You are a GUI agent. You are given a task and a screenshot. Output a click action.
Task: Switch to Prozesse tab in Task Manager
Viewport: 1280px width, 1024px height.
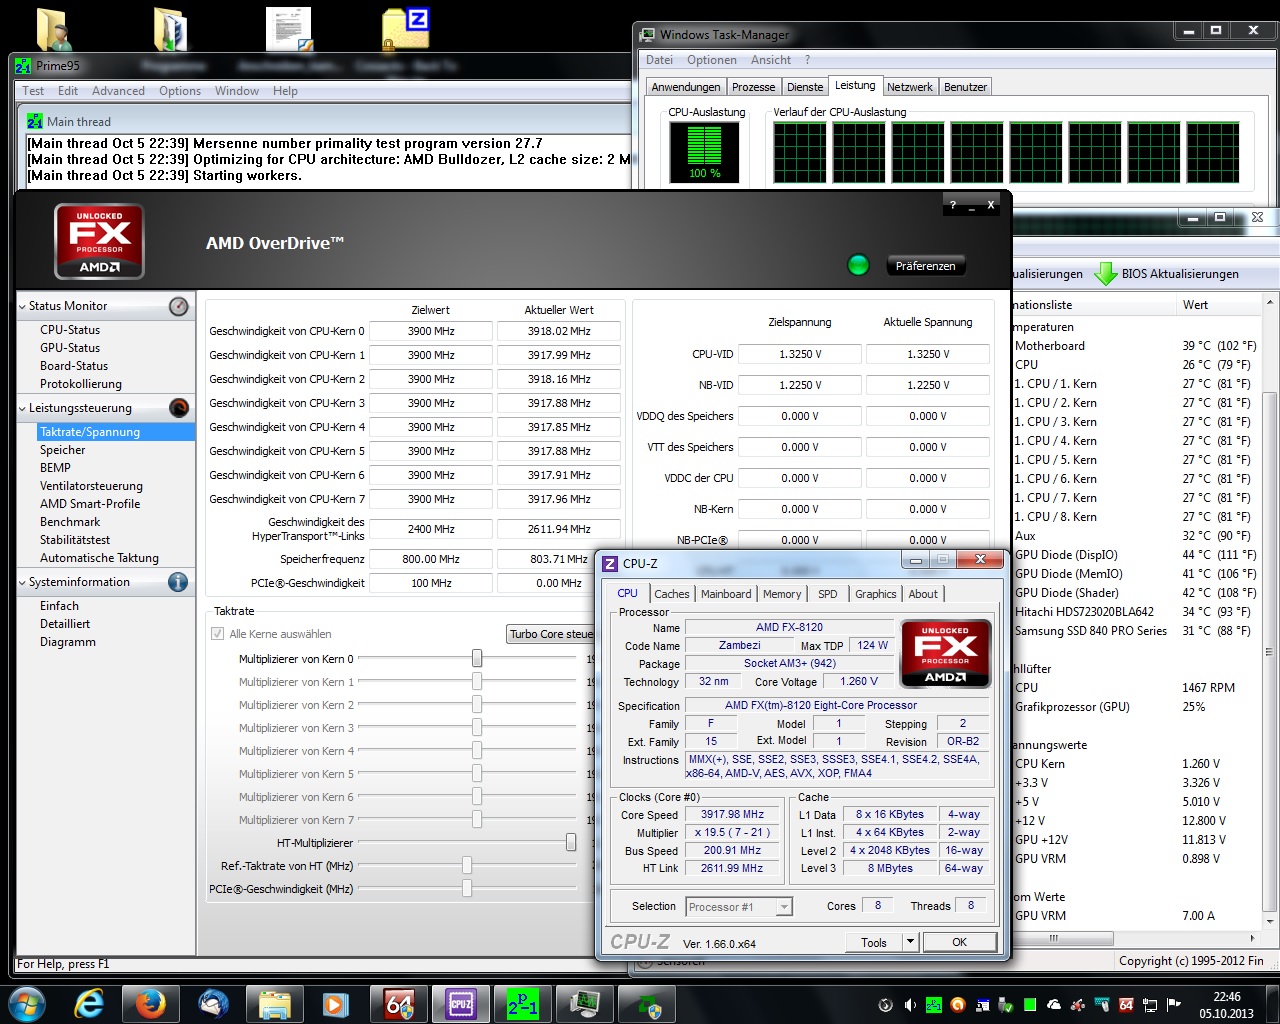[x=753, y=87]
